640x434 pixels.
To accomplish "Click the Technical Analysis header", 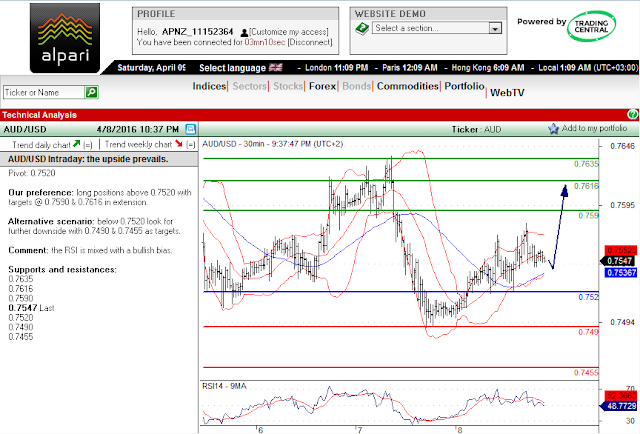I will [x=39, y=115].
